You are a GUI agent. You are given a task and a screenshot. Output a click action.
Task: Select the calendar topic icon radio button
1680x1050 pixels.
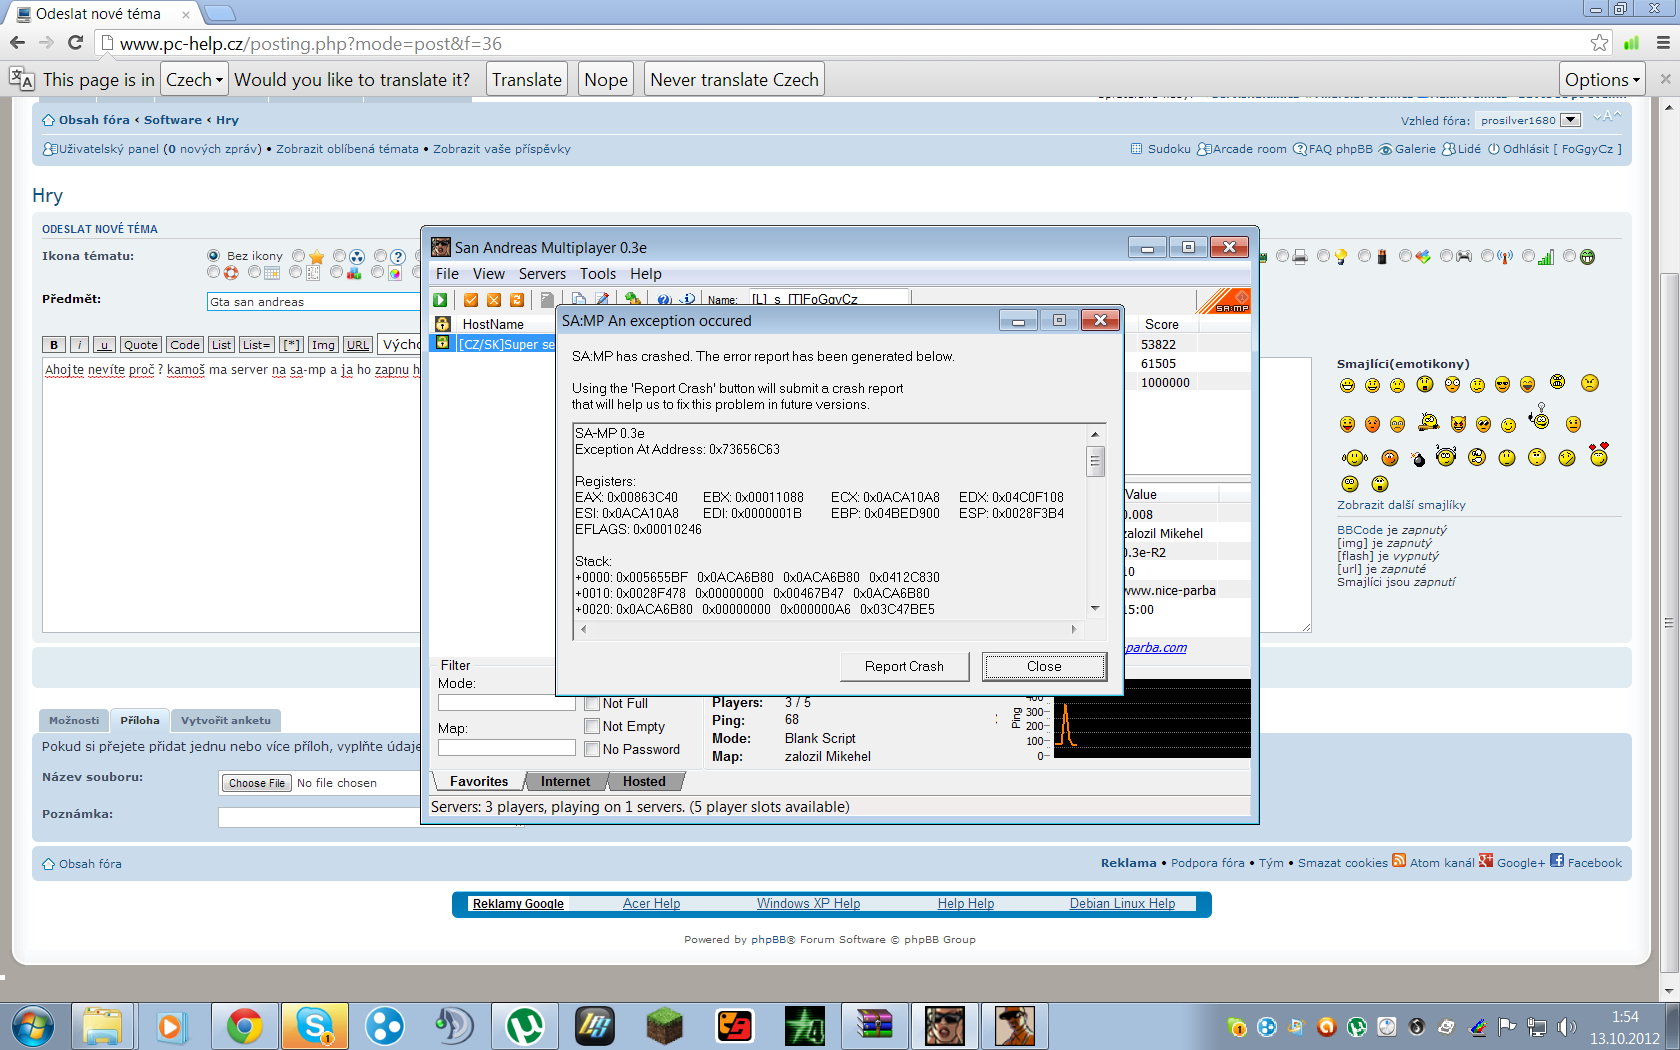[254, 272]
